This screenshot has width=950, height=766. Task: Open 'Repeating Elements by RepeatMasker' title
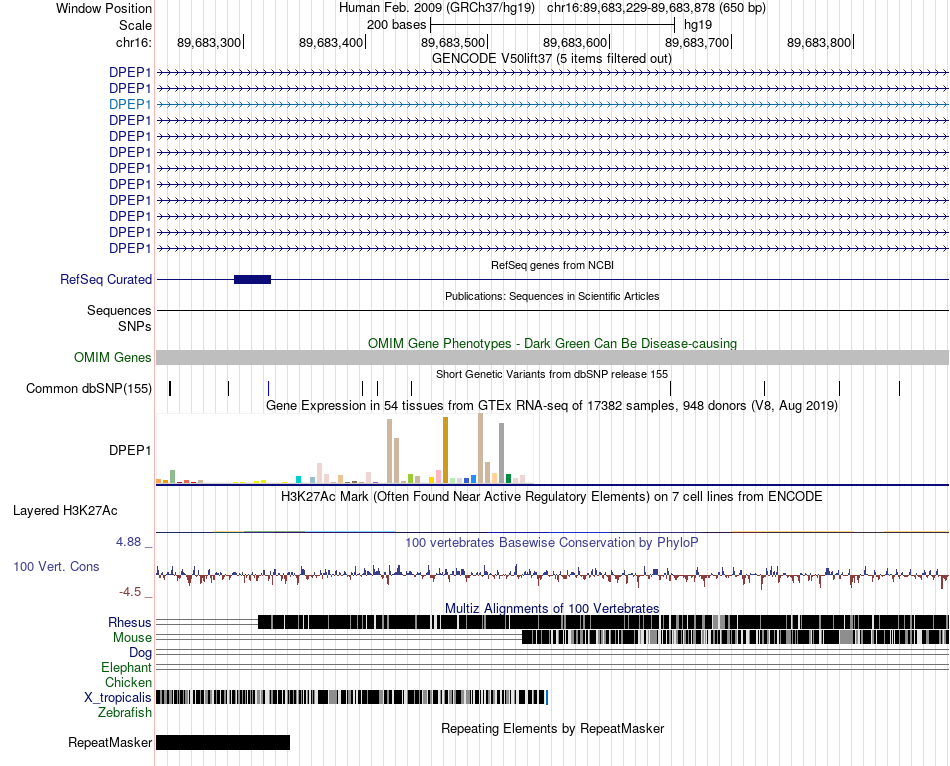552,728
